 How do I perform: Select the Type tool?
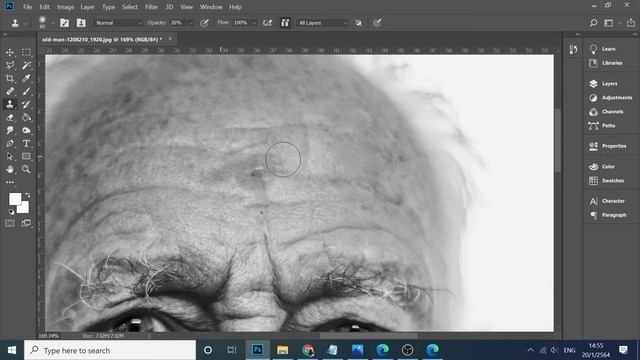[26, 144]
